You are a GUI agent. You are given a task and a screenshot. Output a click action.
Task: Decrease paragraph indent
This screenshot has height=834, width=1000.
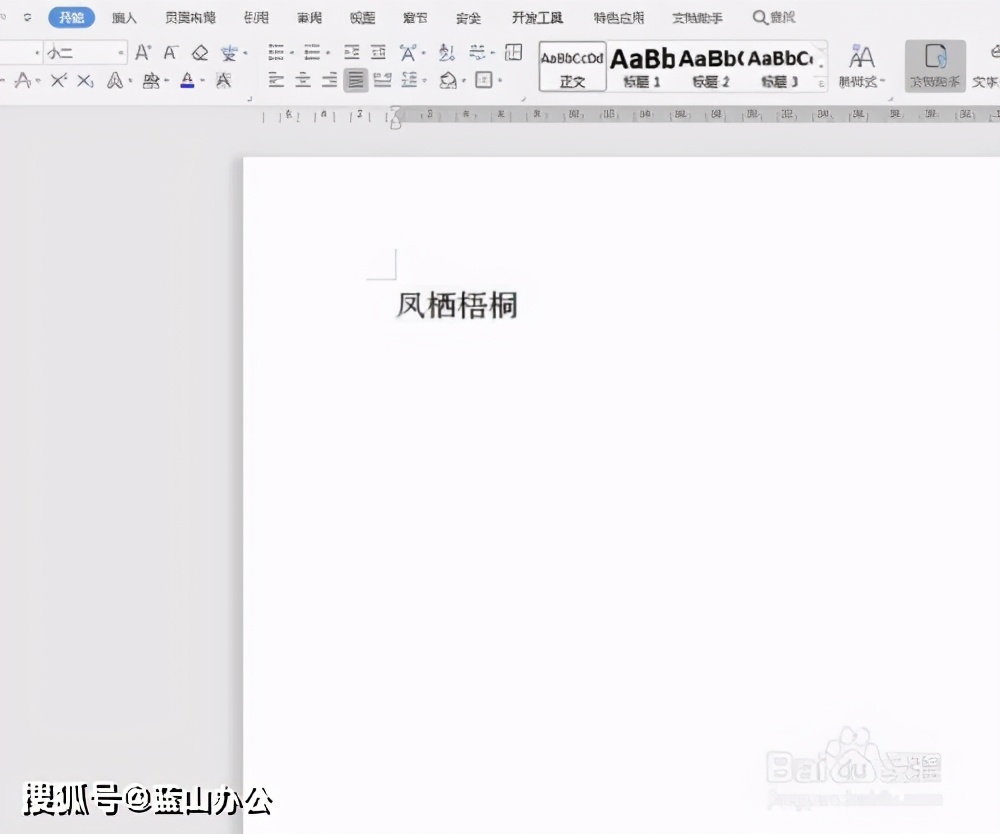pyautogui.click(x=352, y=52)
